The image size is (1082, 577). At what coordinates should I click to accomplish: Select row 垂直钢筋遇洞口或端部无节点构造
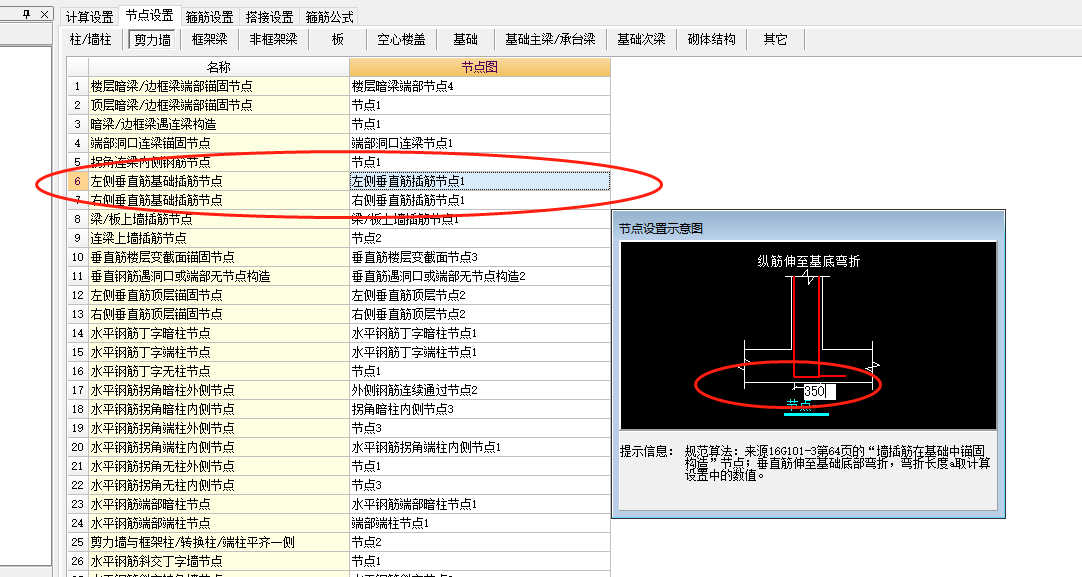click(219, 276)
